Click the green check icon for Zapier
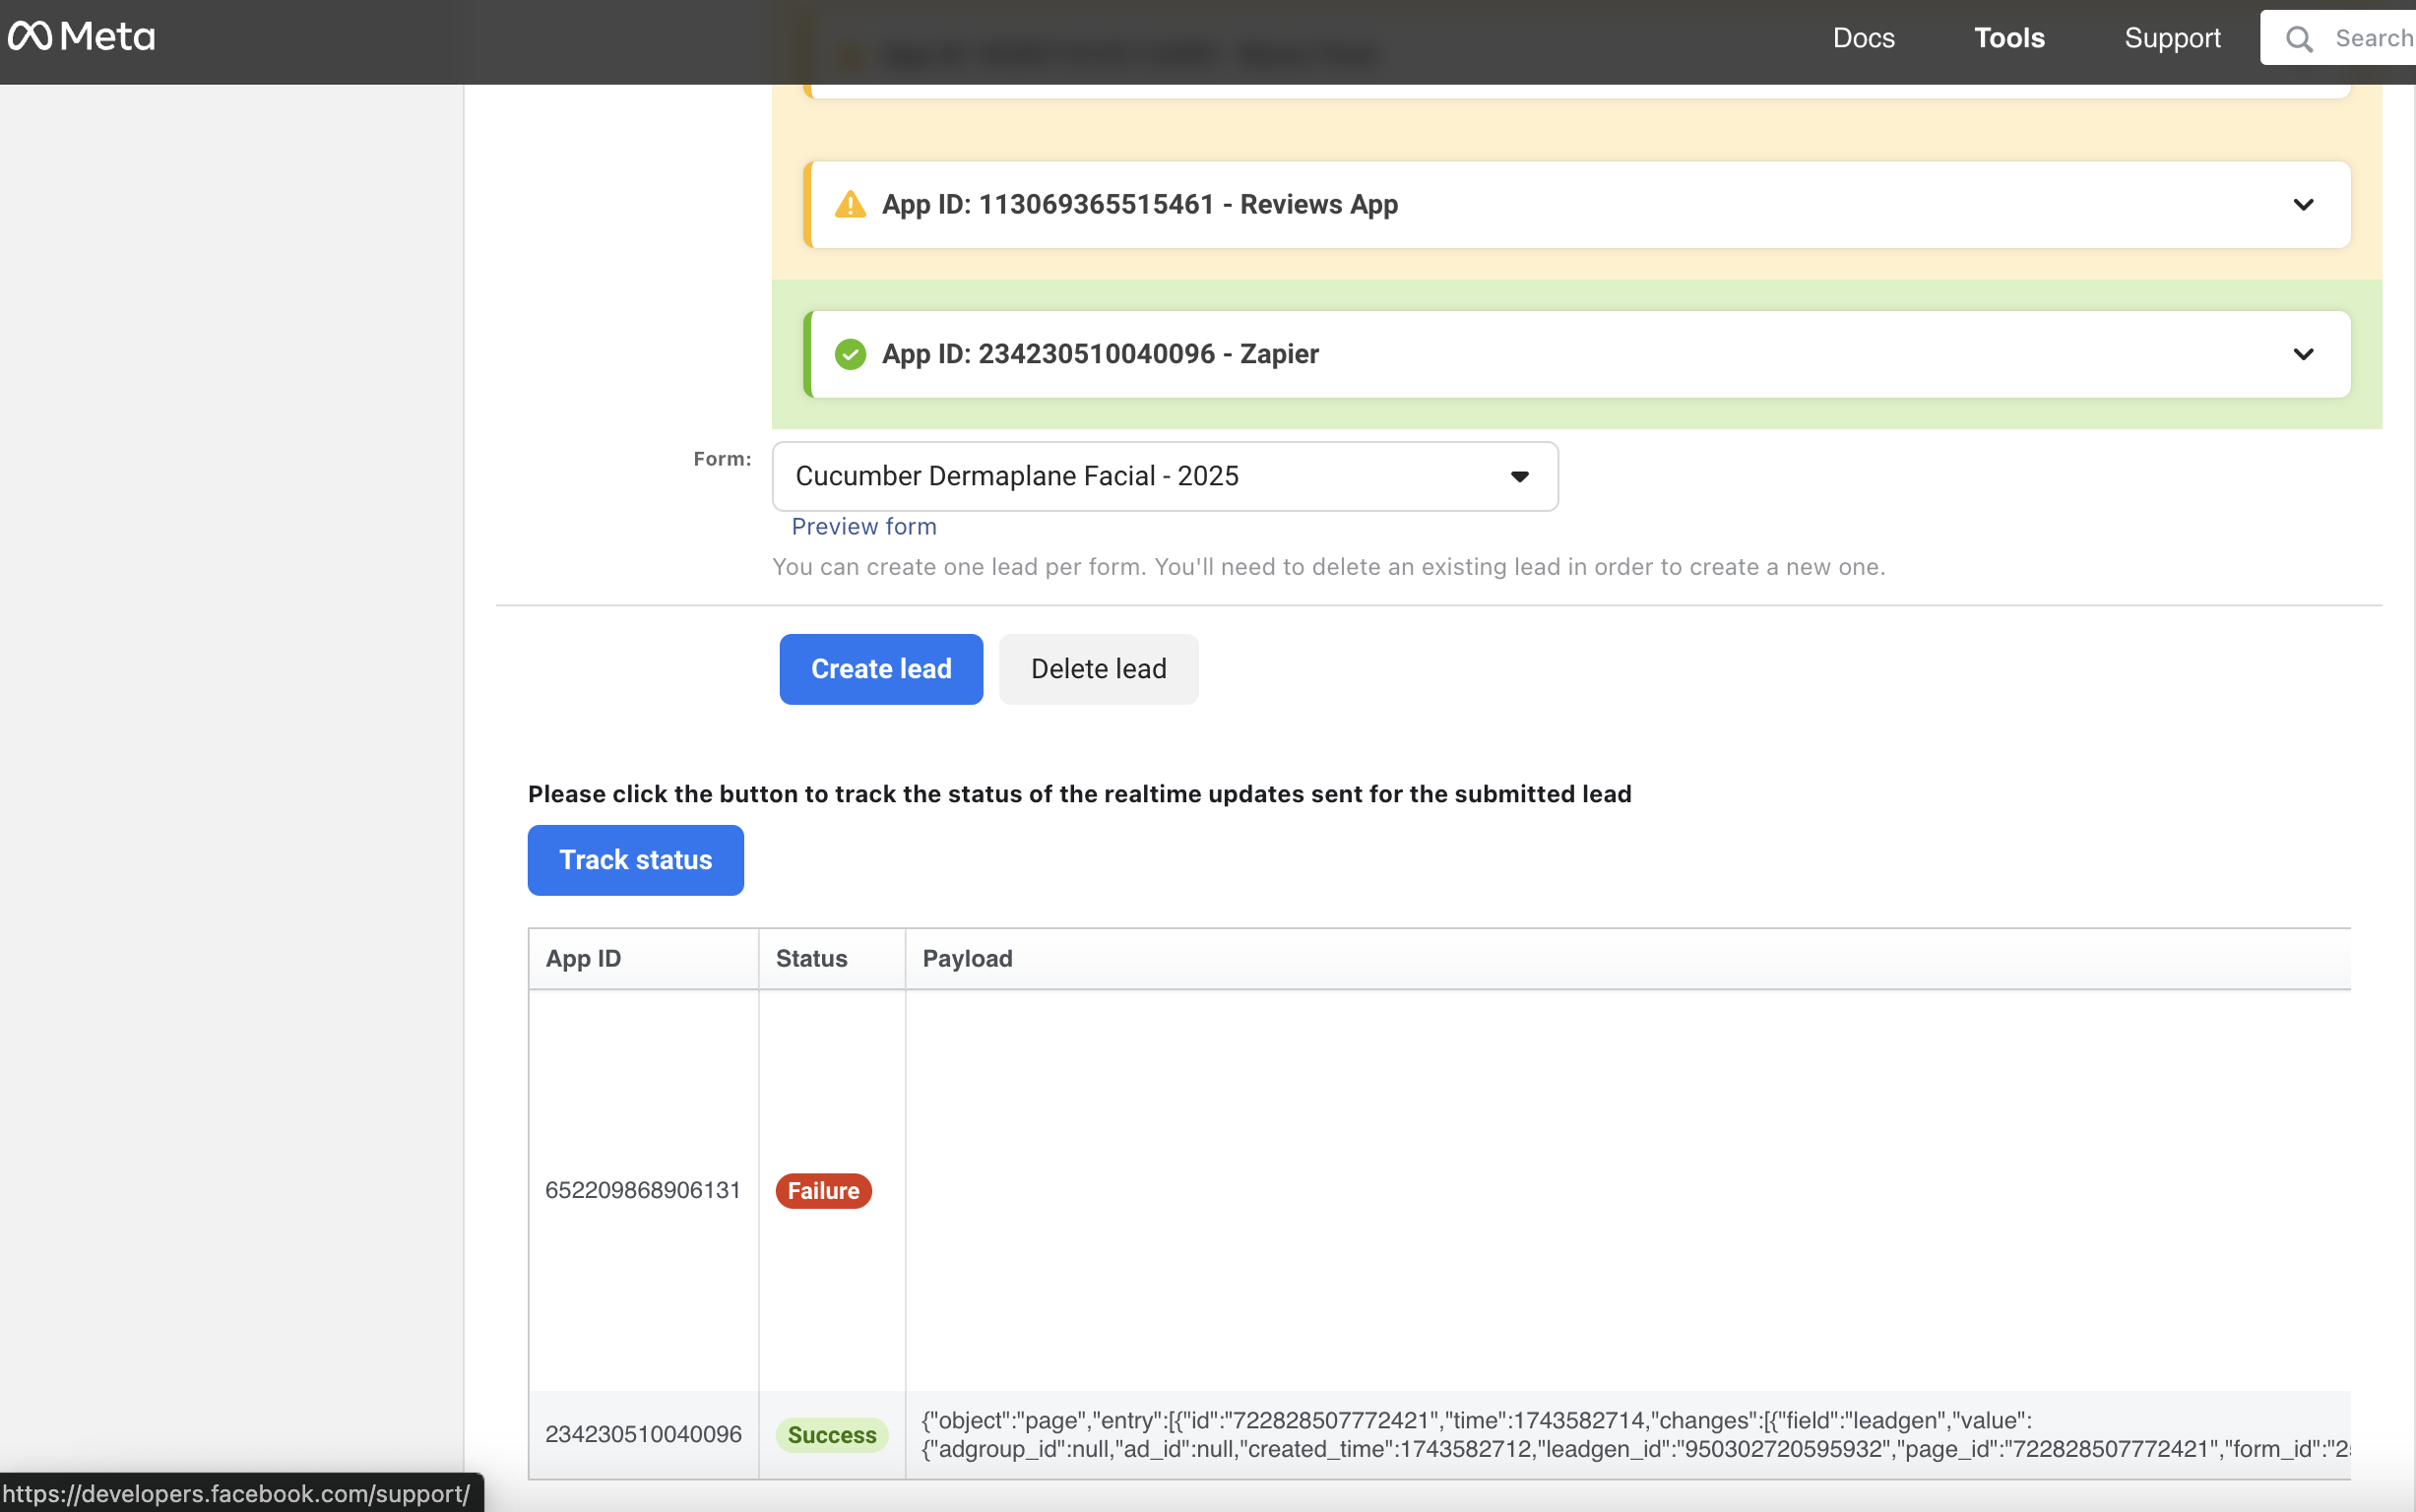This screenshot has height=1512, width=2416. coord(850,354)
